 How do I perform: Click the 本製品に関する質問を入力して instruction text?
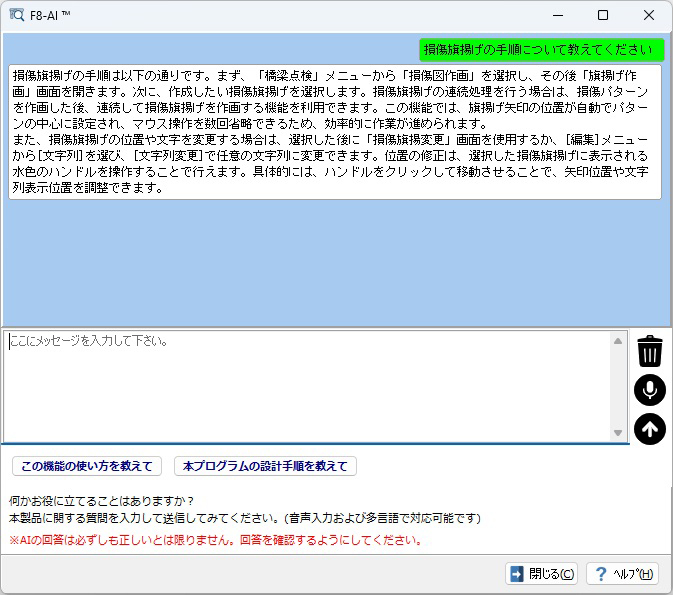(x=245, y=518)
